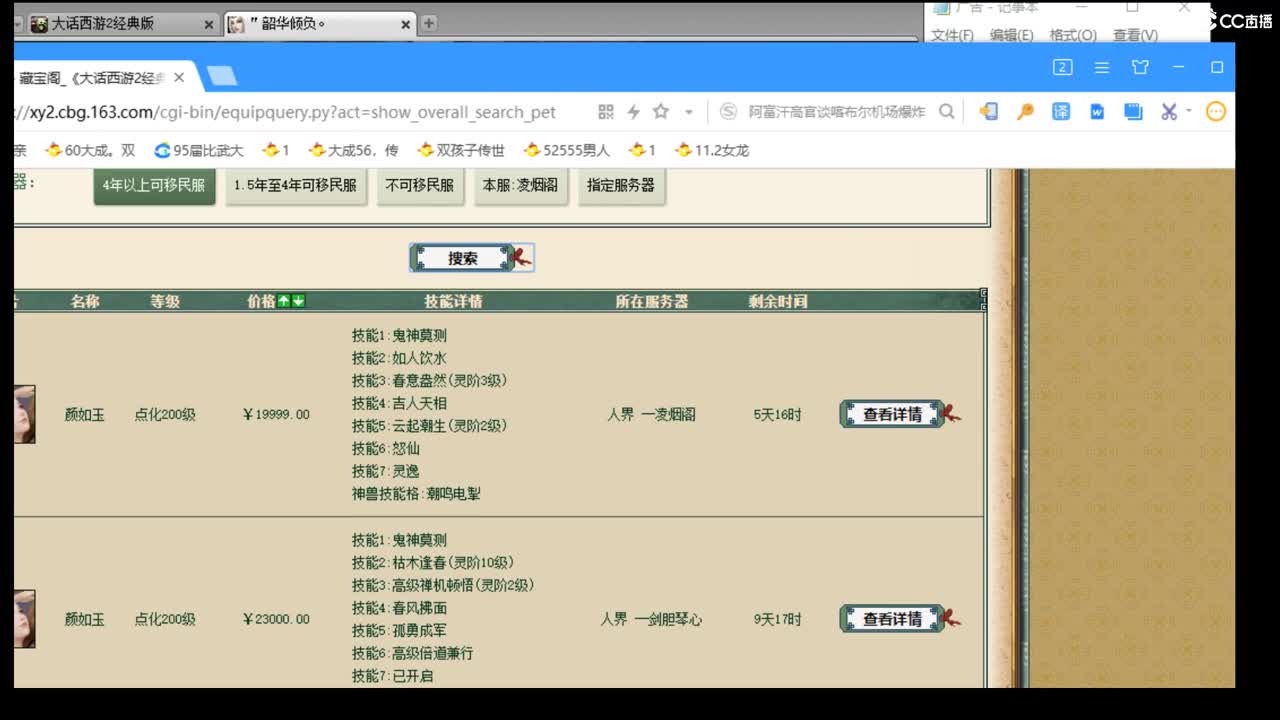Open bookmark 60大成。双
The image size is (1280, 720).
[x=90, y=150]
